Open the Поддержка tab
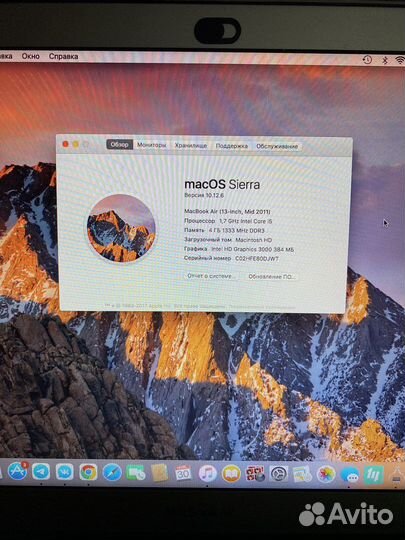This screenshot has width=405, height=540. click(231, 146)
